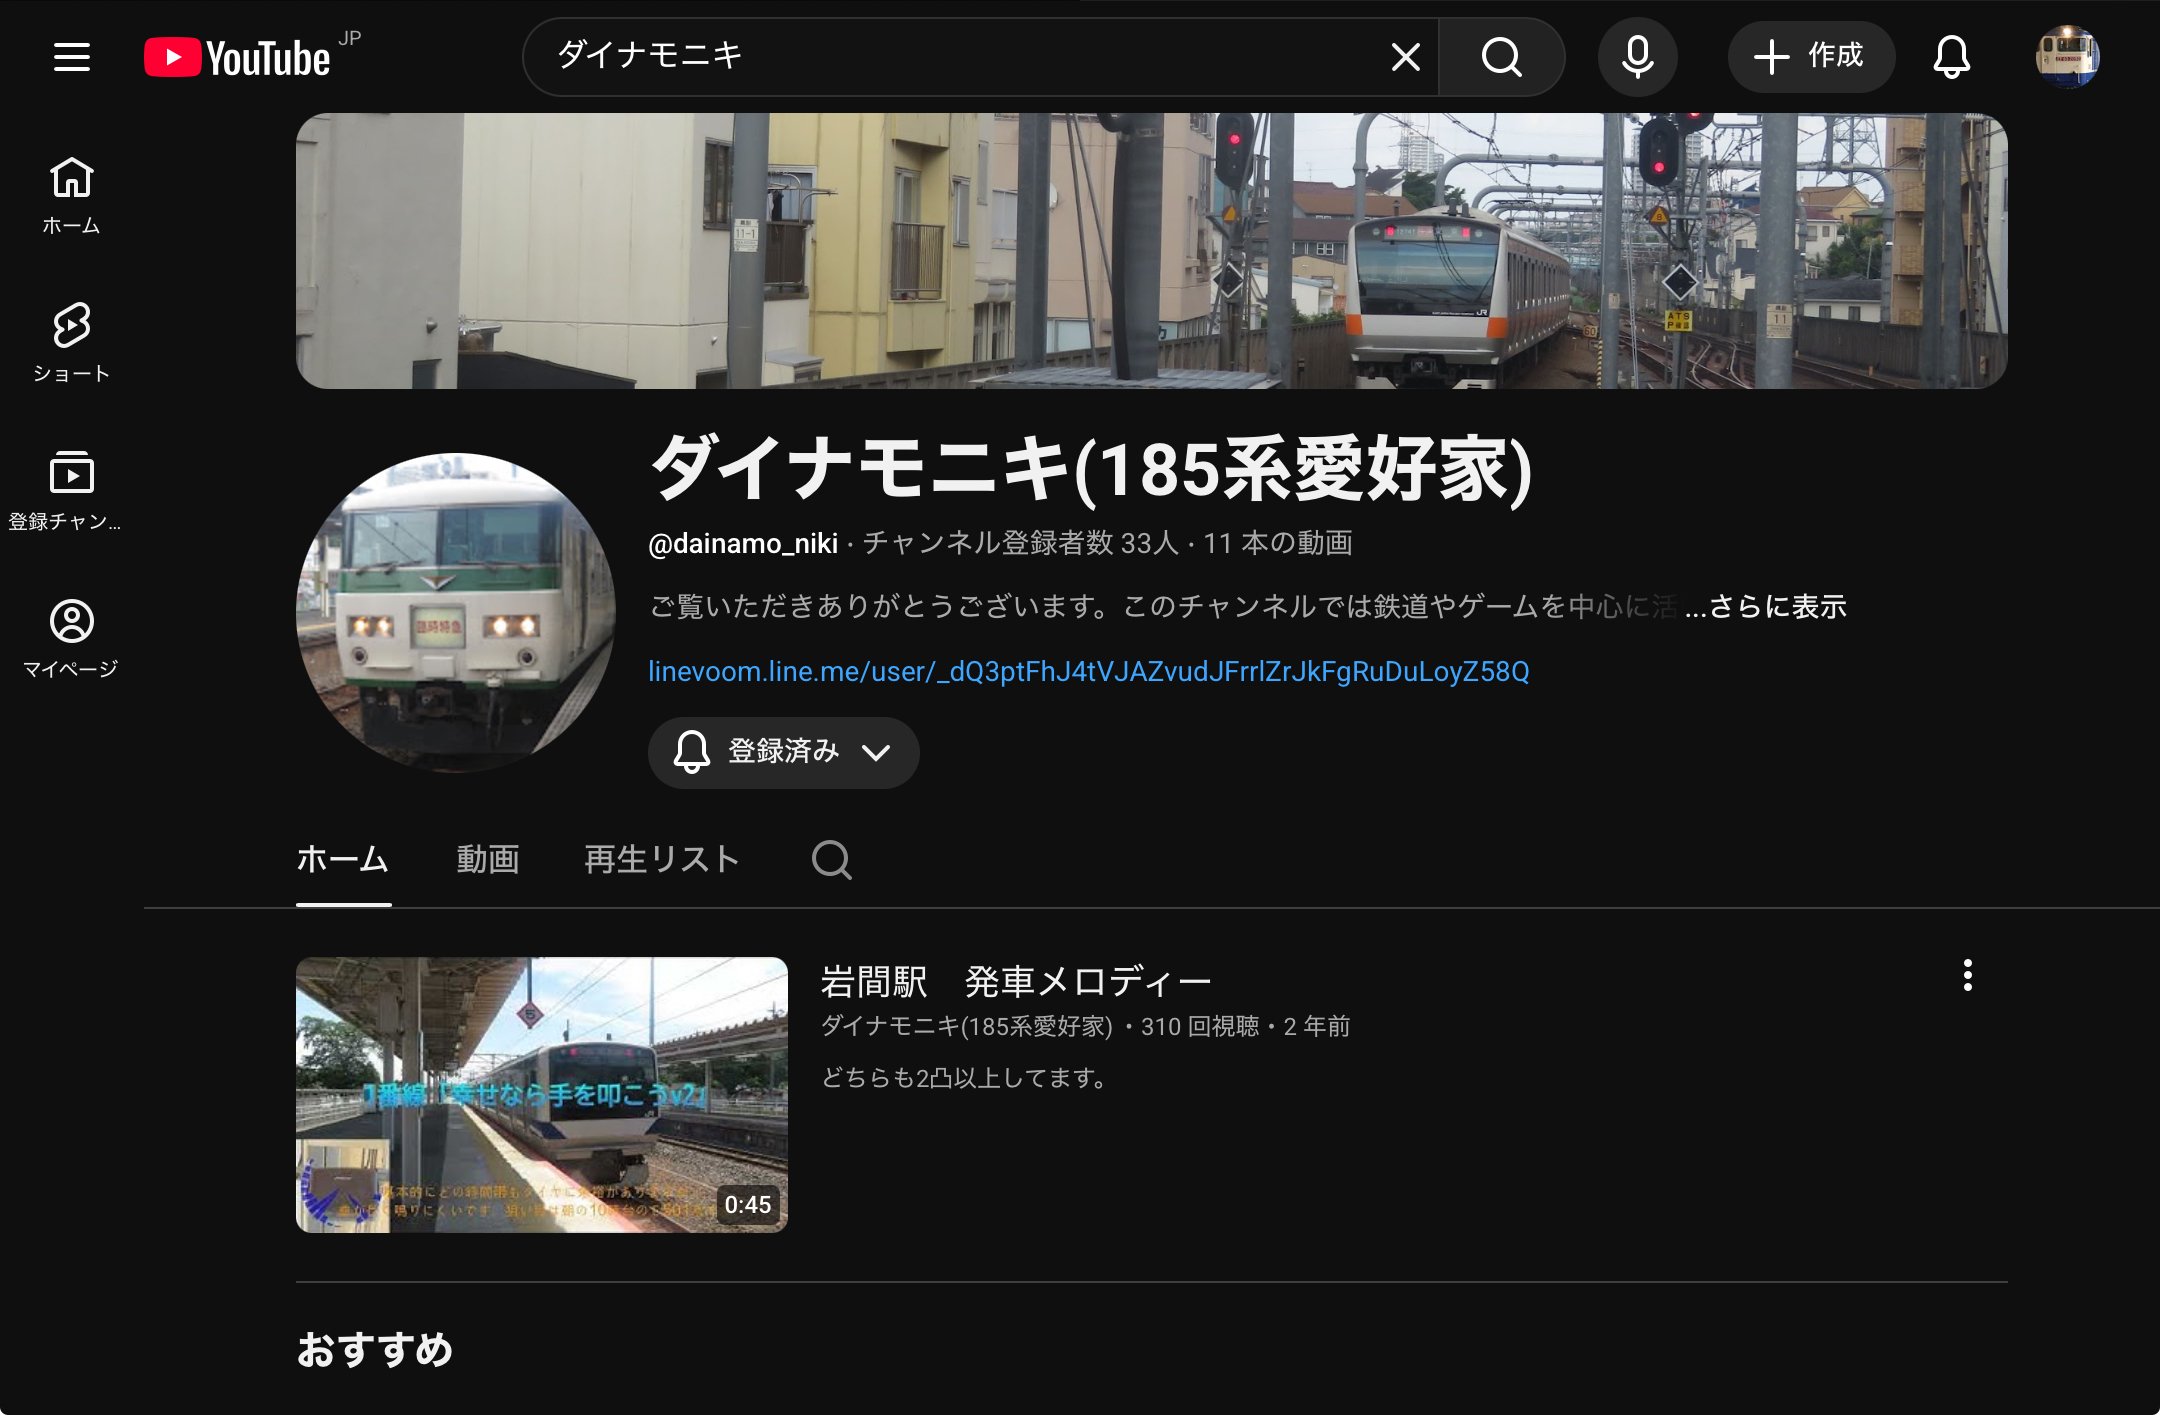This screenshot has width=2160, height=1415.
Task: Clear the search query with the X icon
Action: tap(1405, 57)
